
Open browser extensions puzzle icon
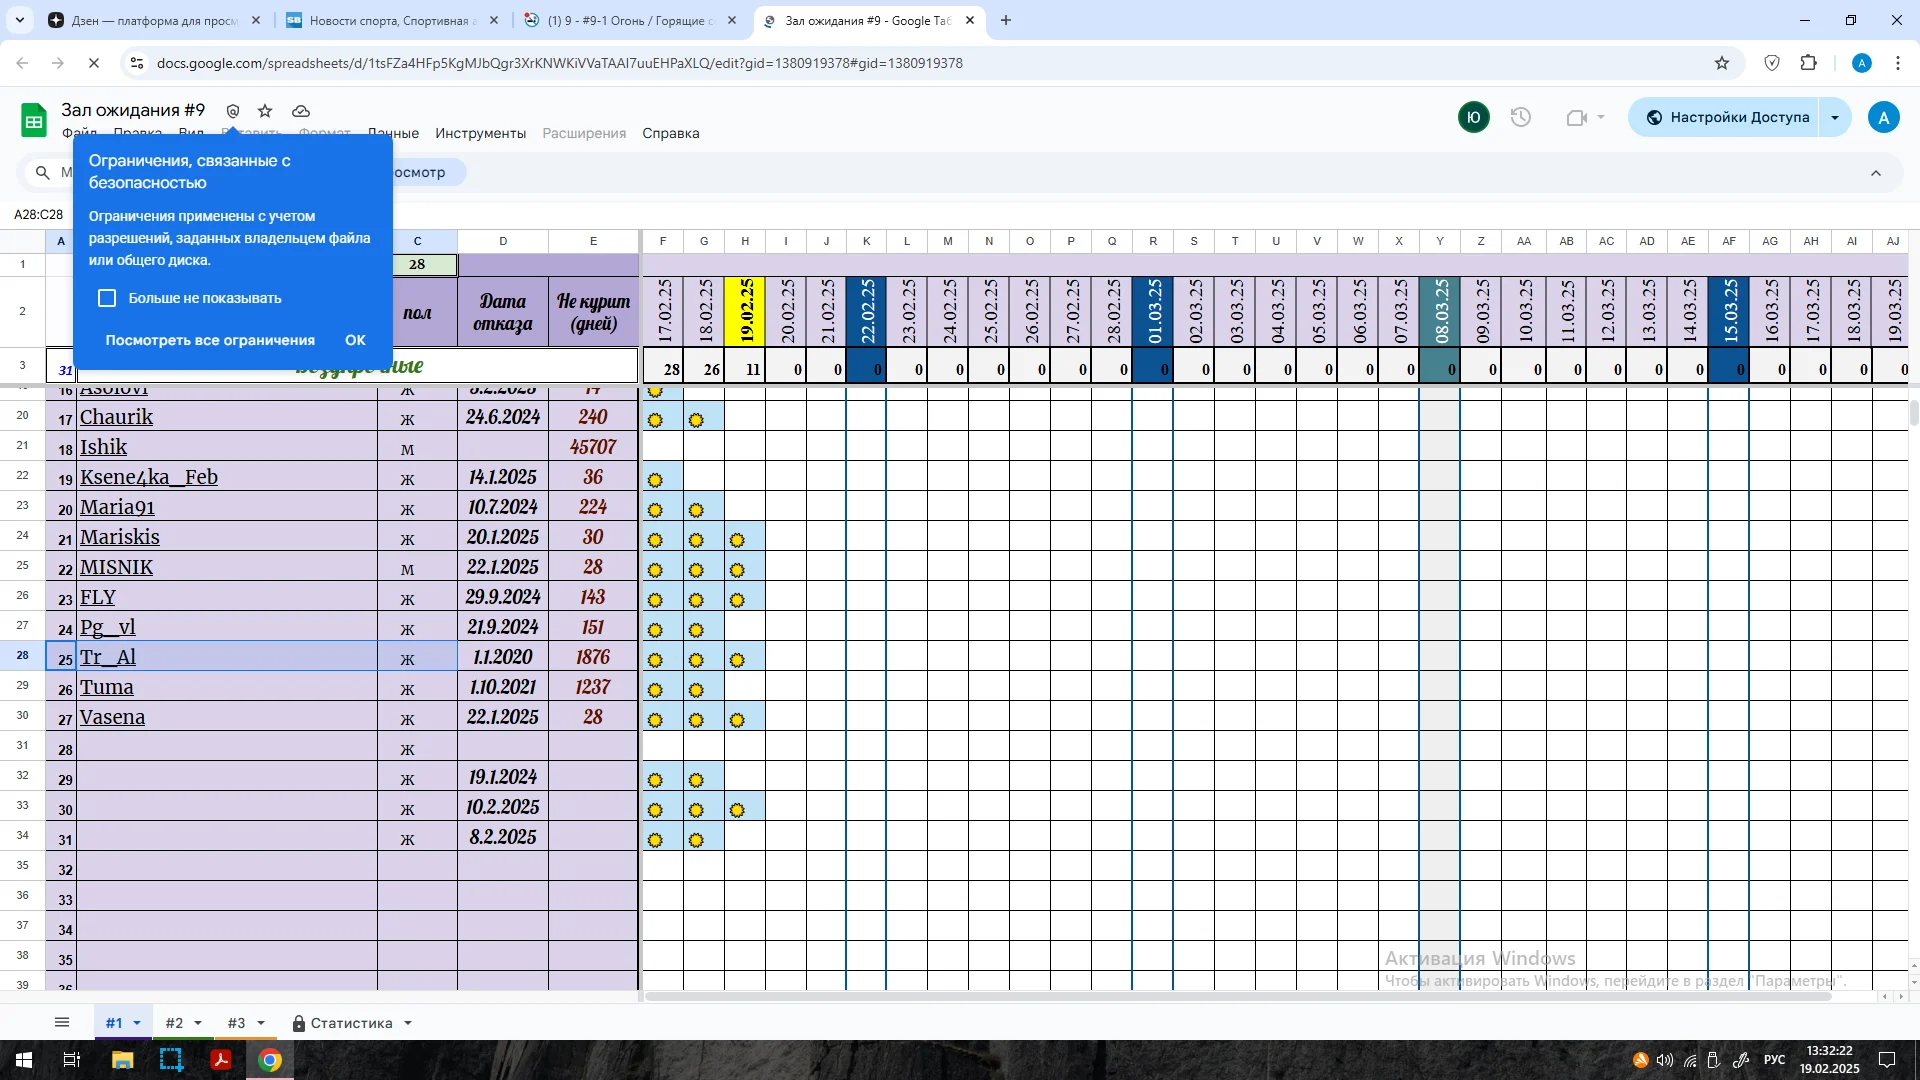coord(1808,63)
